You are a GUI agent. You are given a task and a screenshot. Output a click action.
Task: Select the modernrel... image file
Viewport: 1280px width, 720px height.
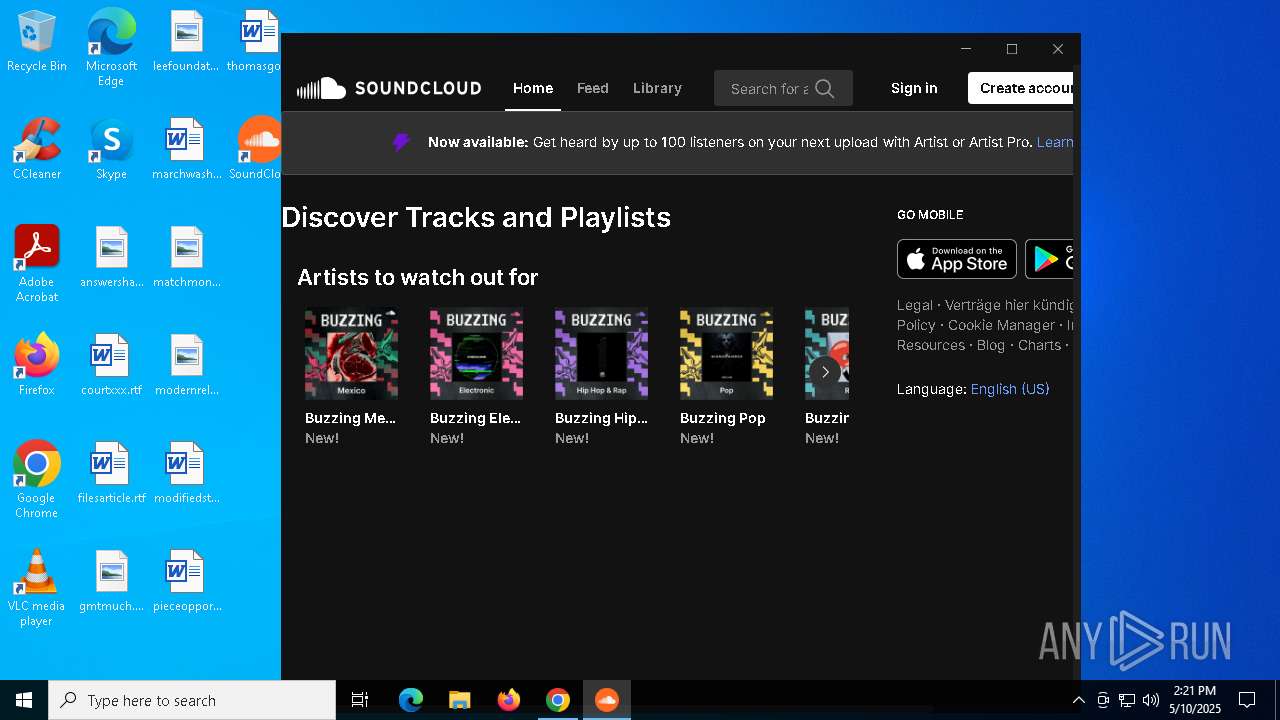pyautogui.click(x=186, y=365)
